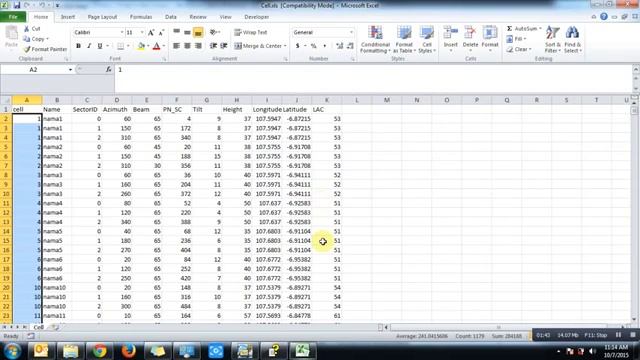Center text horizontally
The width and height of the screenshot is (640, 360).
(x=187, y=46)
